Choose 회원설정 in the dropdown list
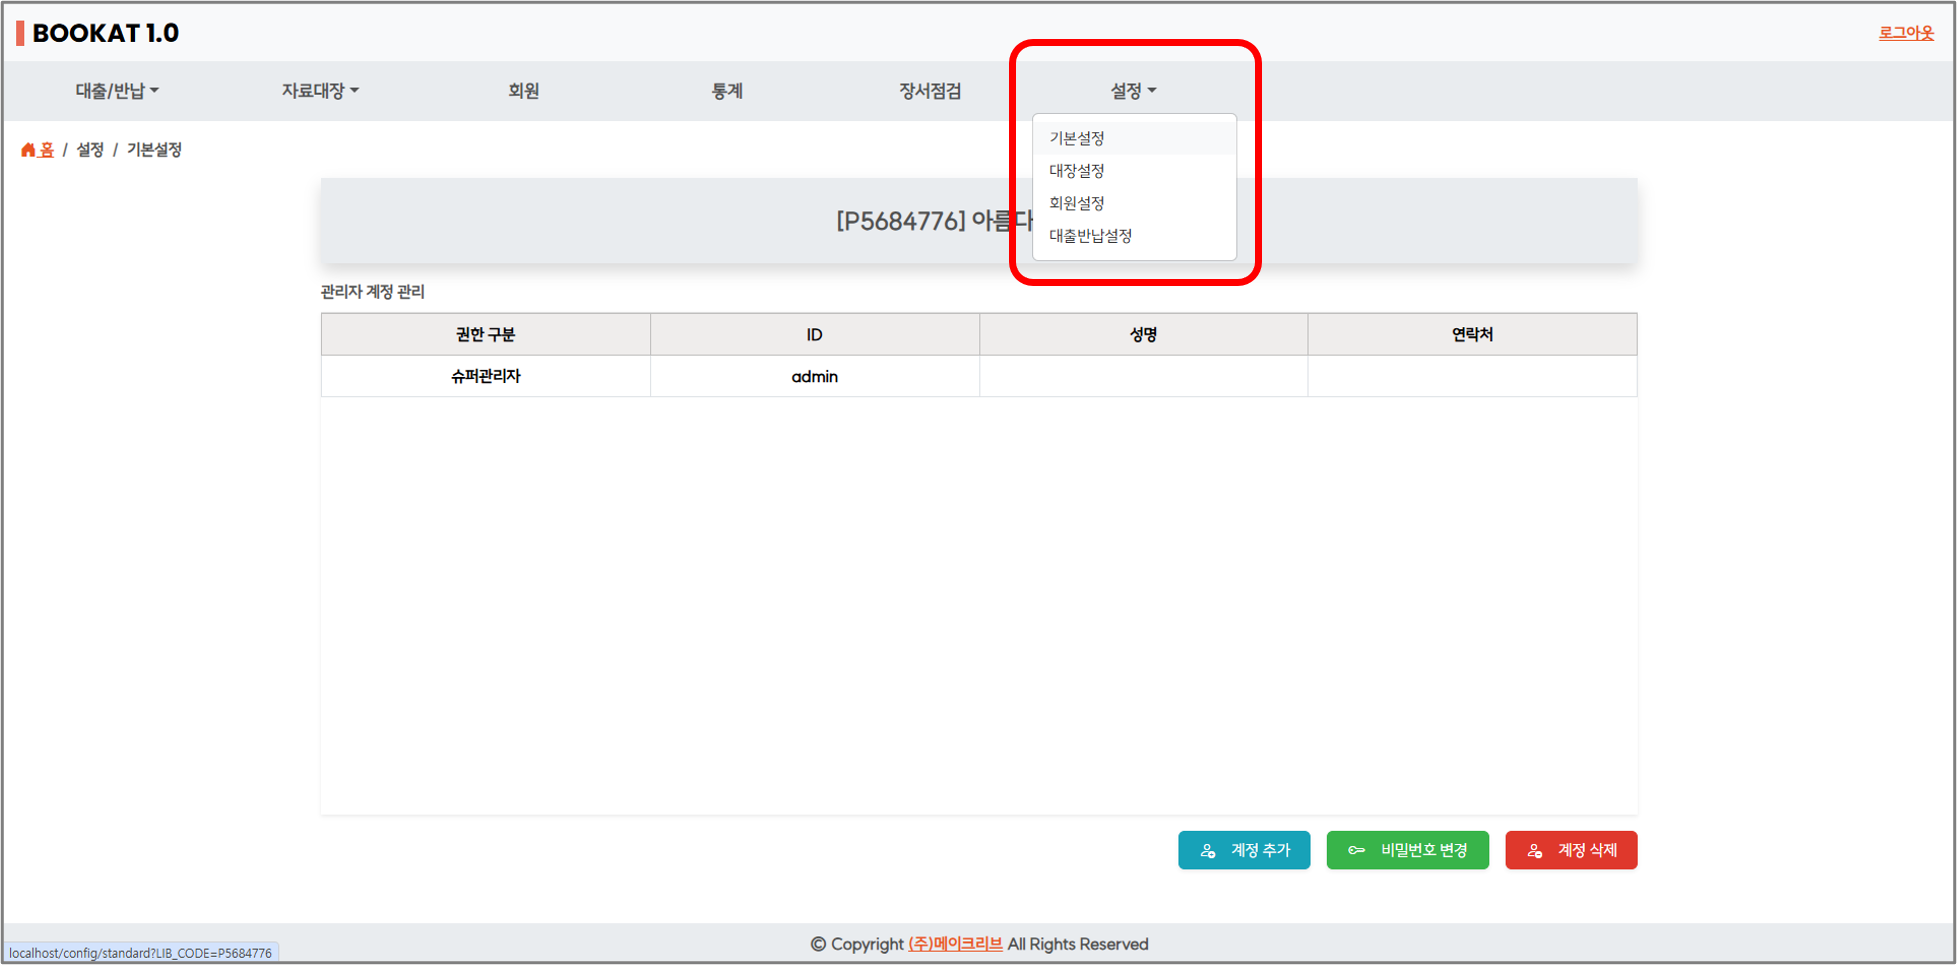The width and height of the screenshot is (1957, 965). point(1077,203)
